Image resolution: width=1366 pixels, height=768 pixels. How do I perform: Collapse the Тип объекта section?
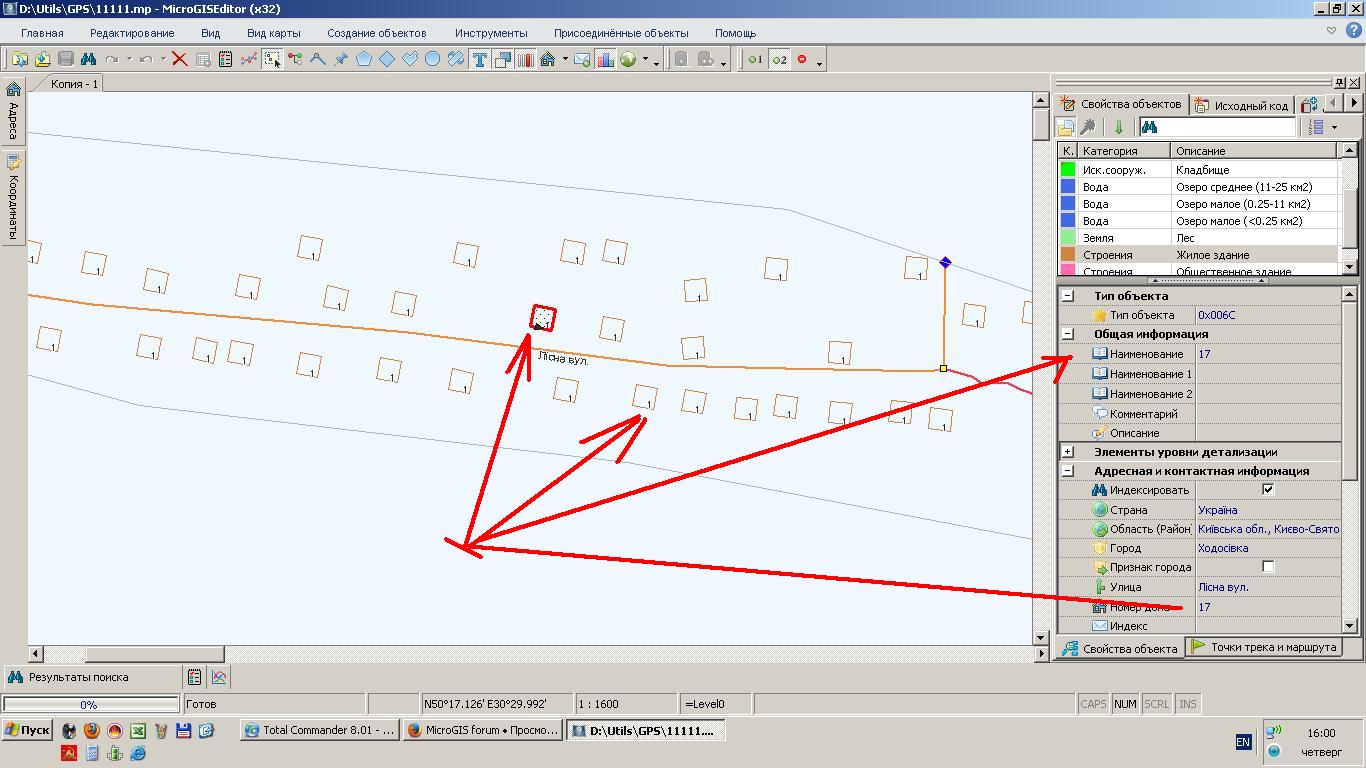(x=1067, y=296)
